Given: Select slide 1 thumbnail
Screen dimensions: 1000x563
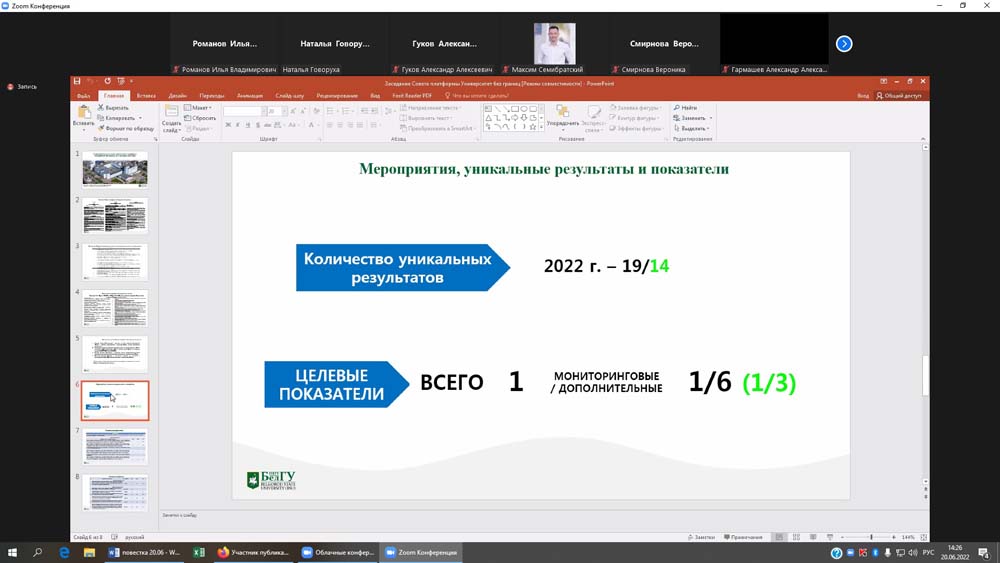Looking at the screenshot, I should pos(115,169).
